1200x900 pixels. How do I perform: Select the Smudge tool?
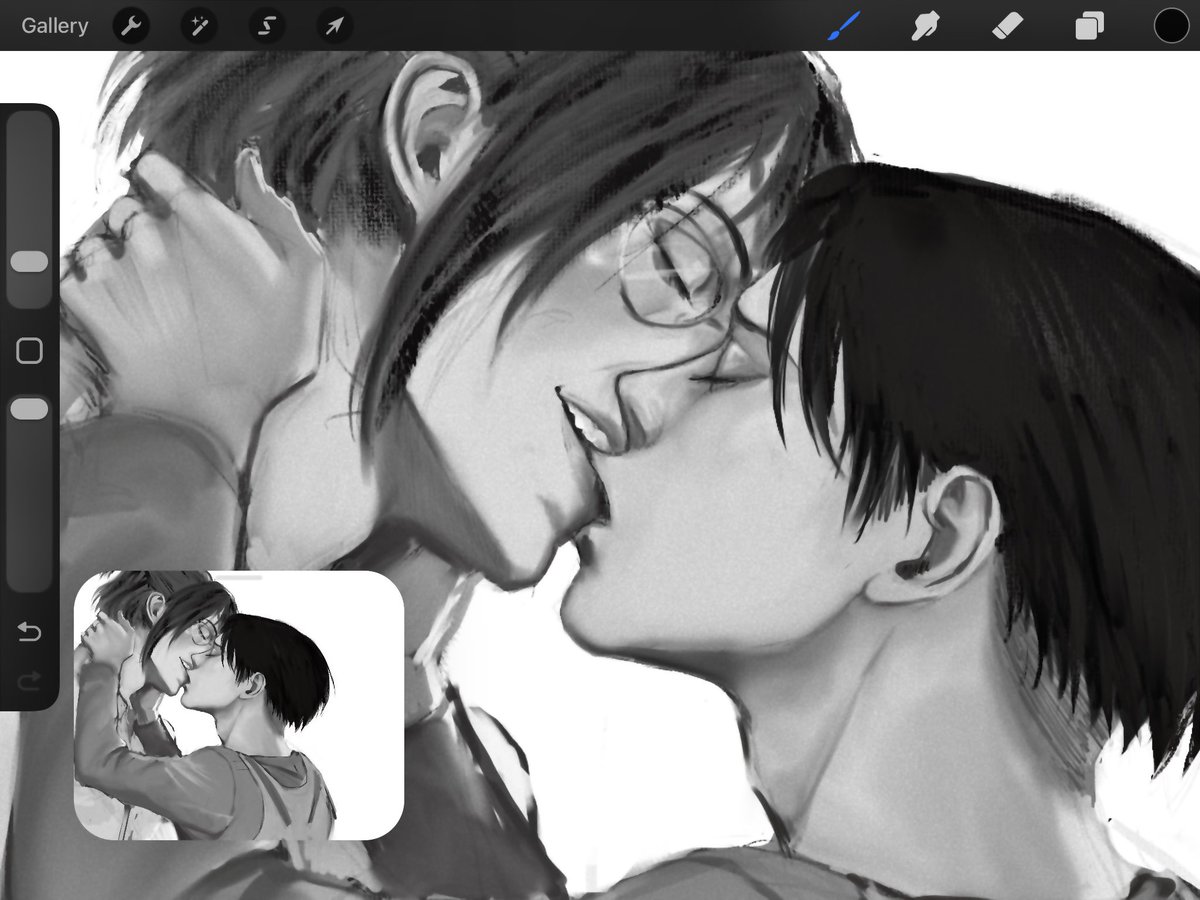click(x=925, y=26)
